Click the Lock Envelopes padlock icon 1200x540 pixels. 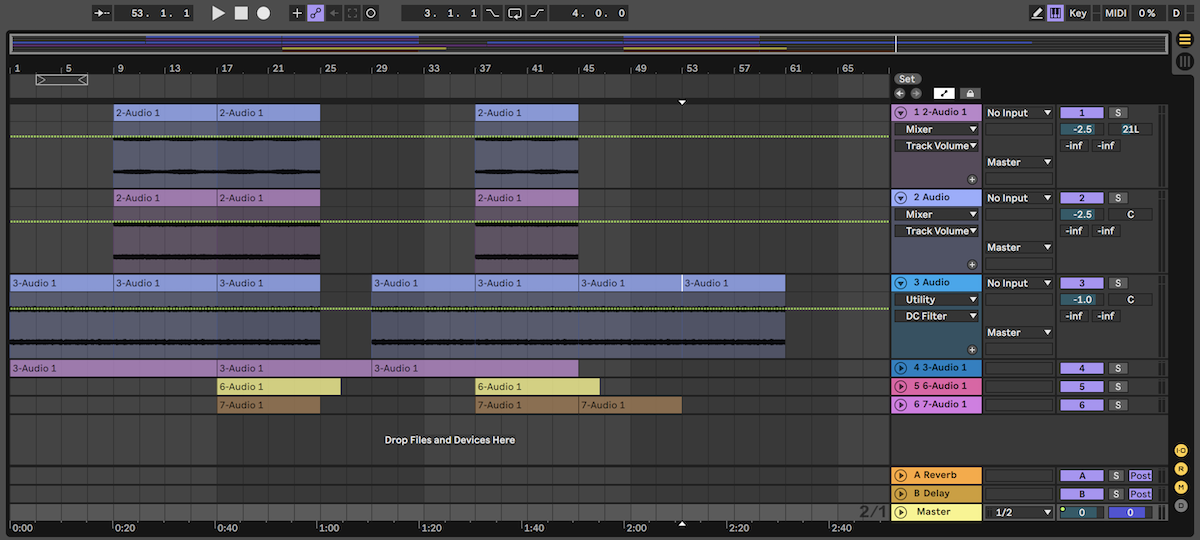(970, 93)
